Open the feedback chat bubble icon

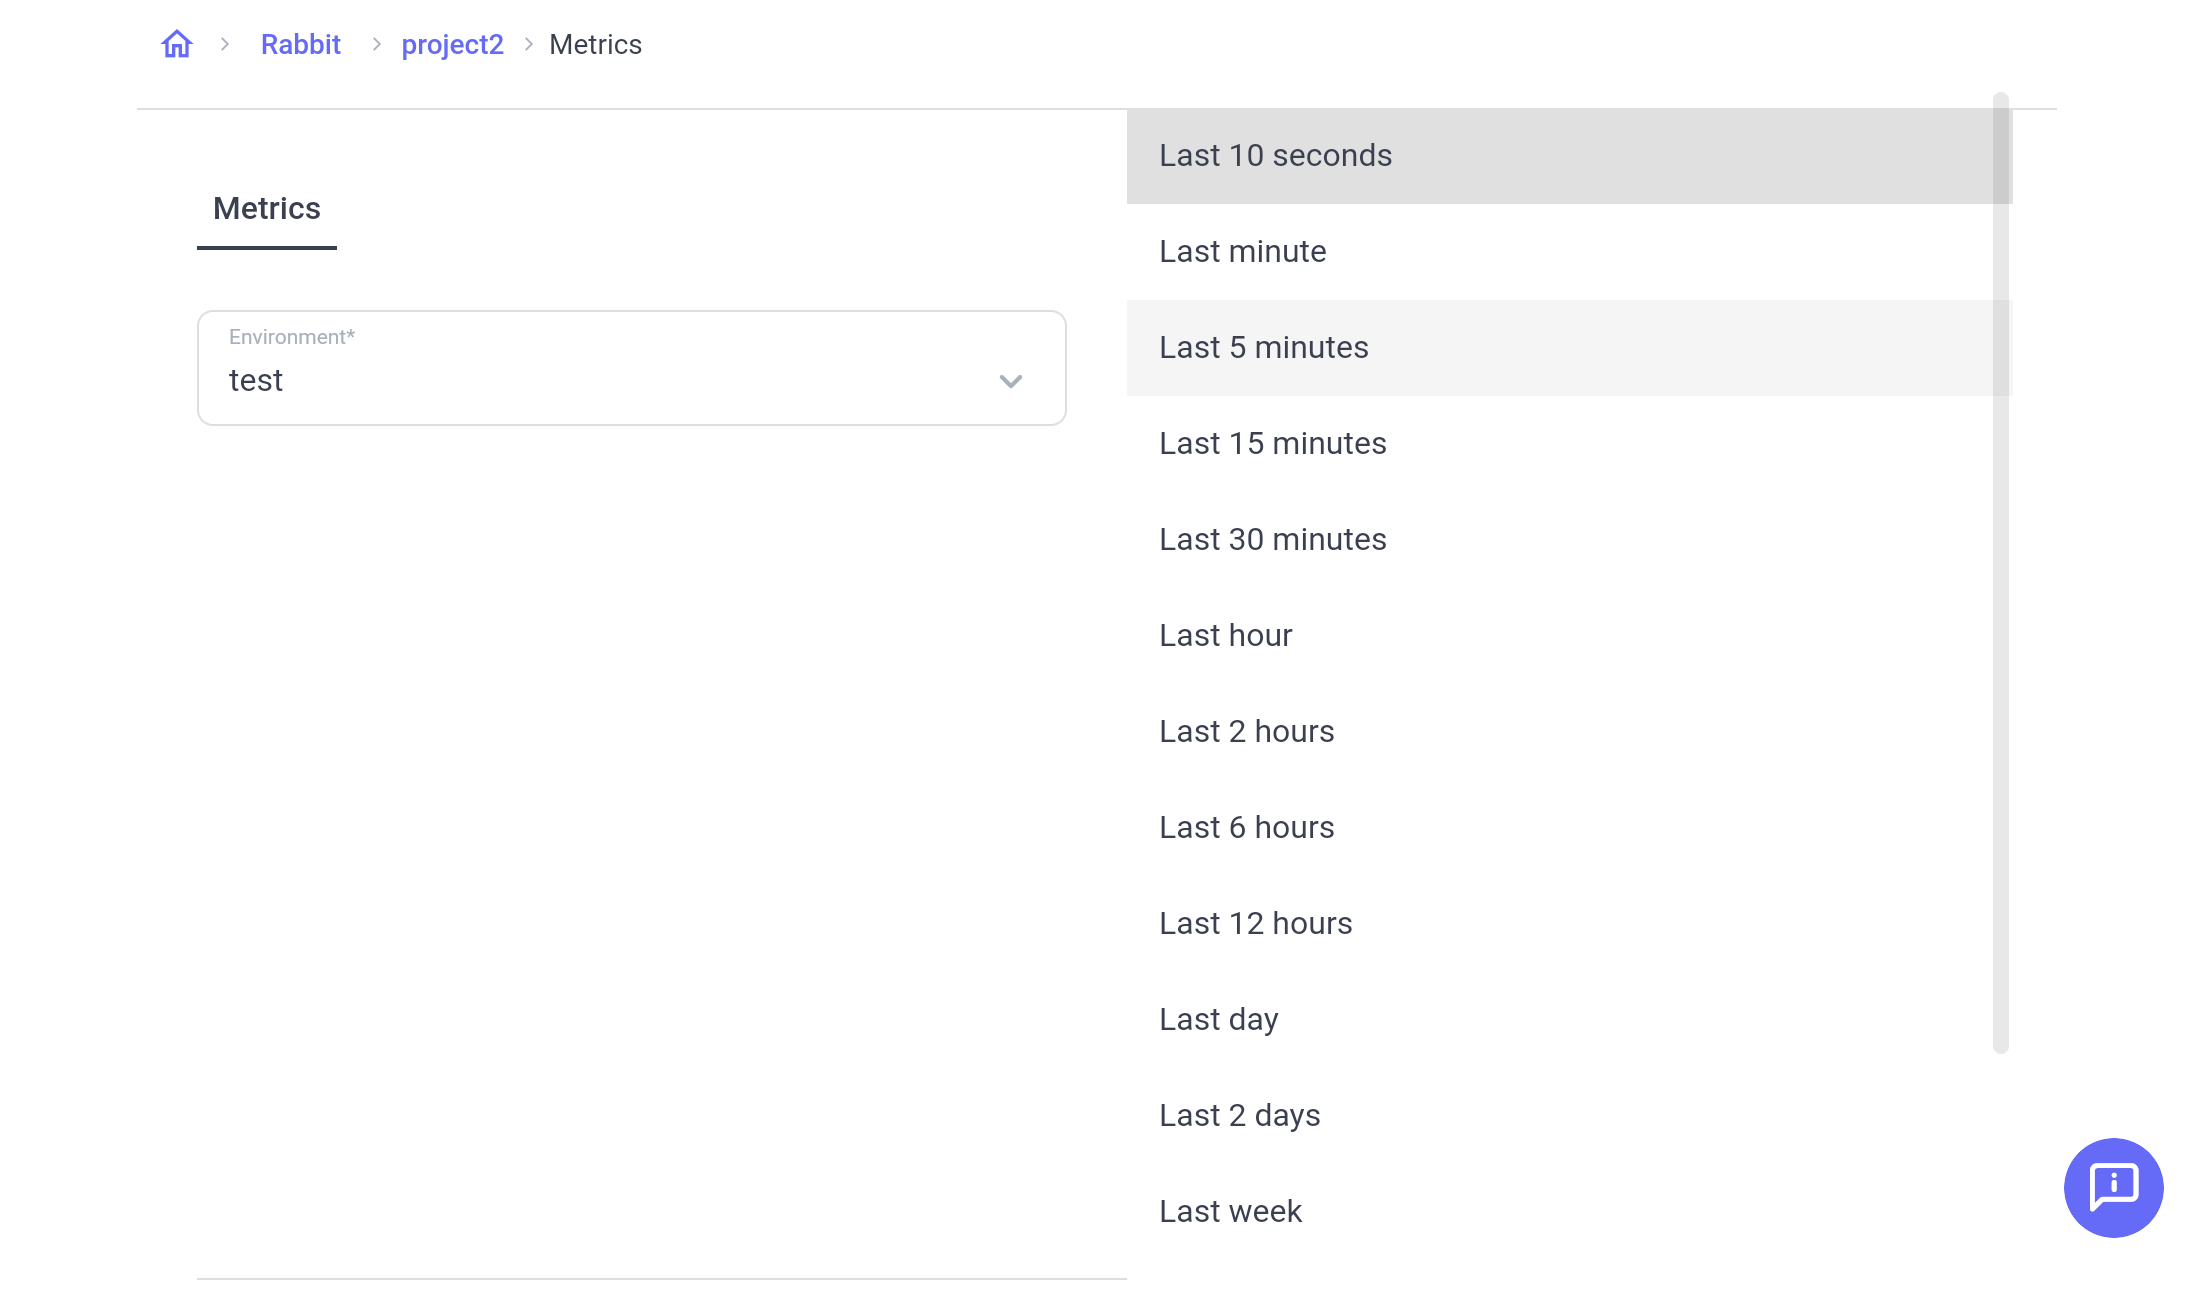click(x=2113, y=1188)
